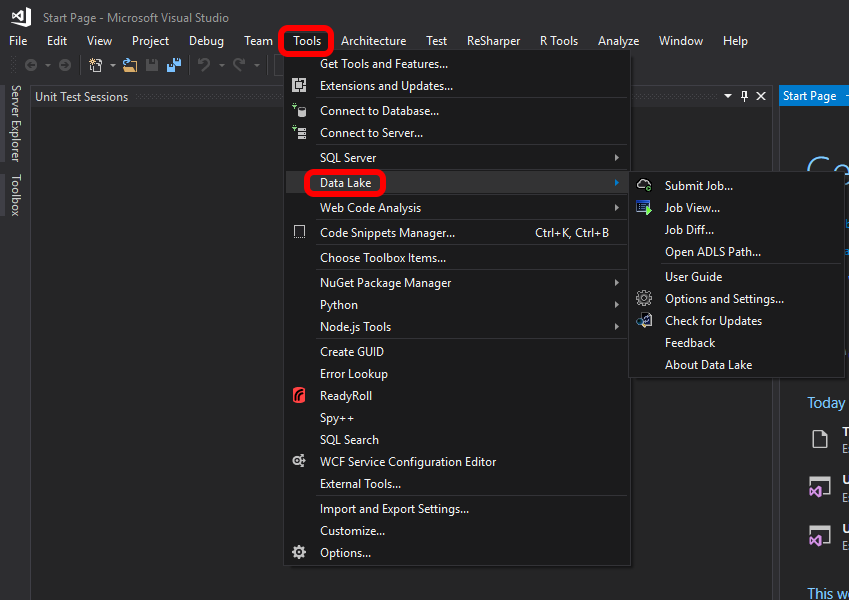Pin the Unit Test Sessions panel
Viewport: 849px width, 600px height.
(744, 96)
